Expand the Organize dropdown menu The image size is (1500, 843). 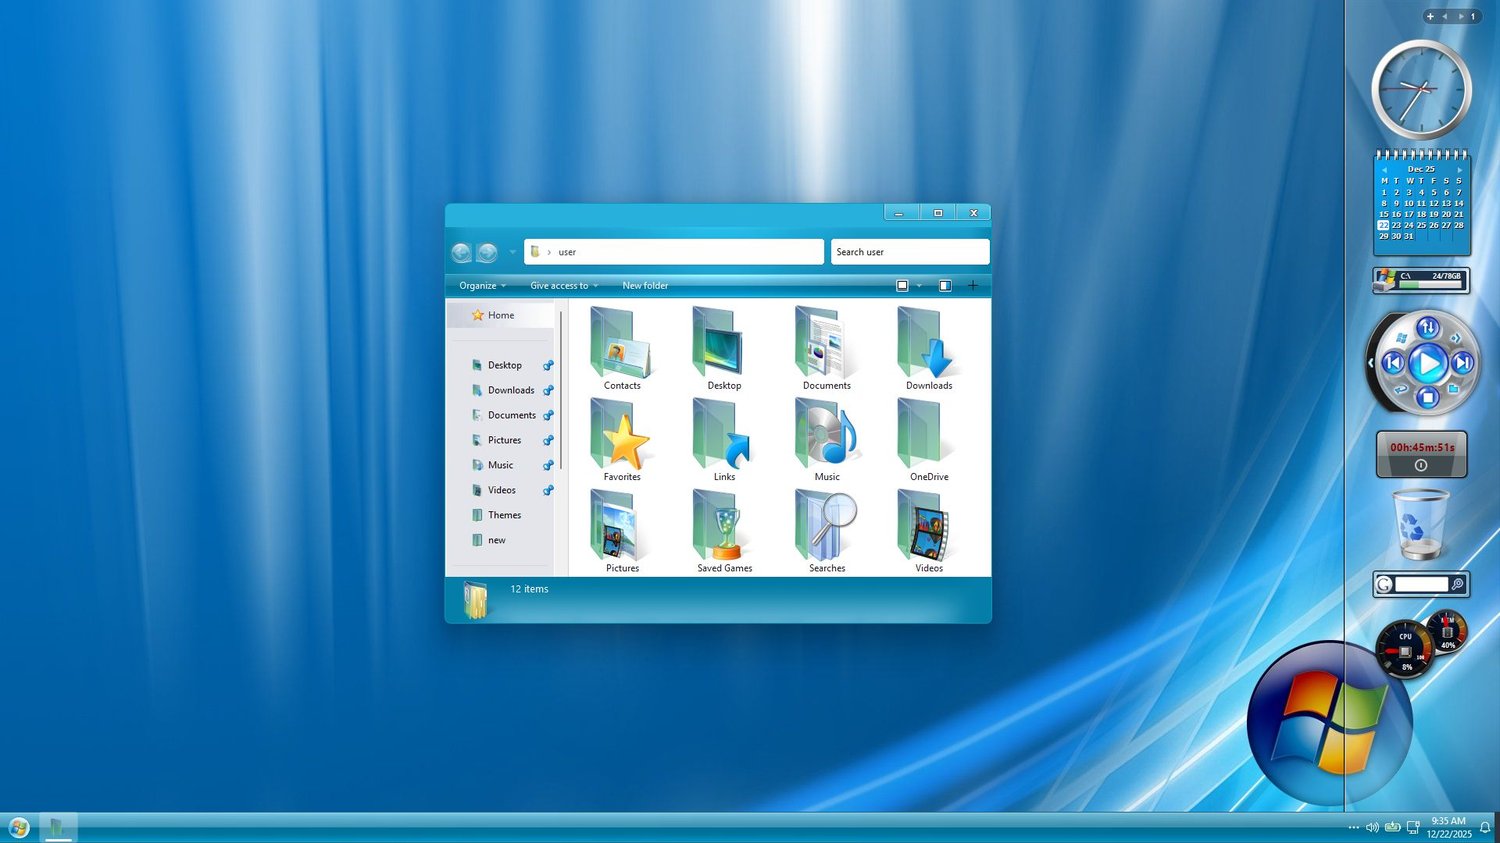[x=482, y=286]
